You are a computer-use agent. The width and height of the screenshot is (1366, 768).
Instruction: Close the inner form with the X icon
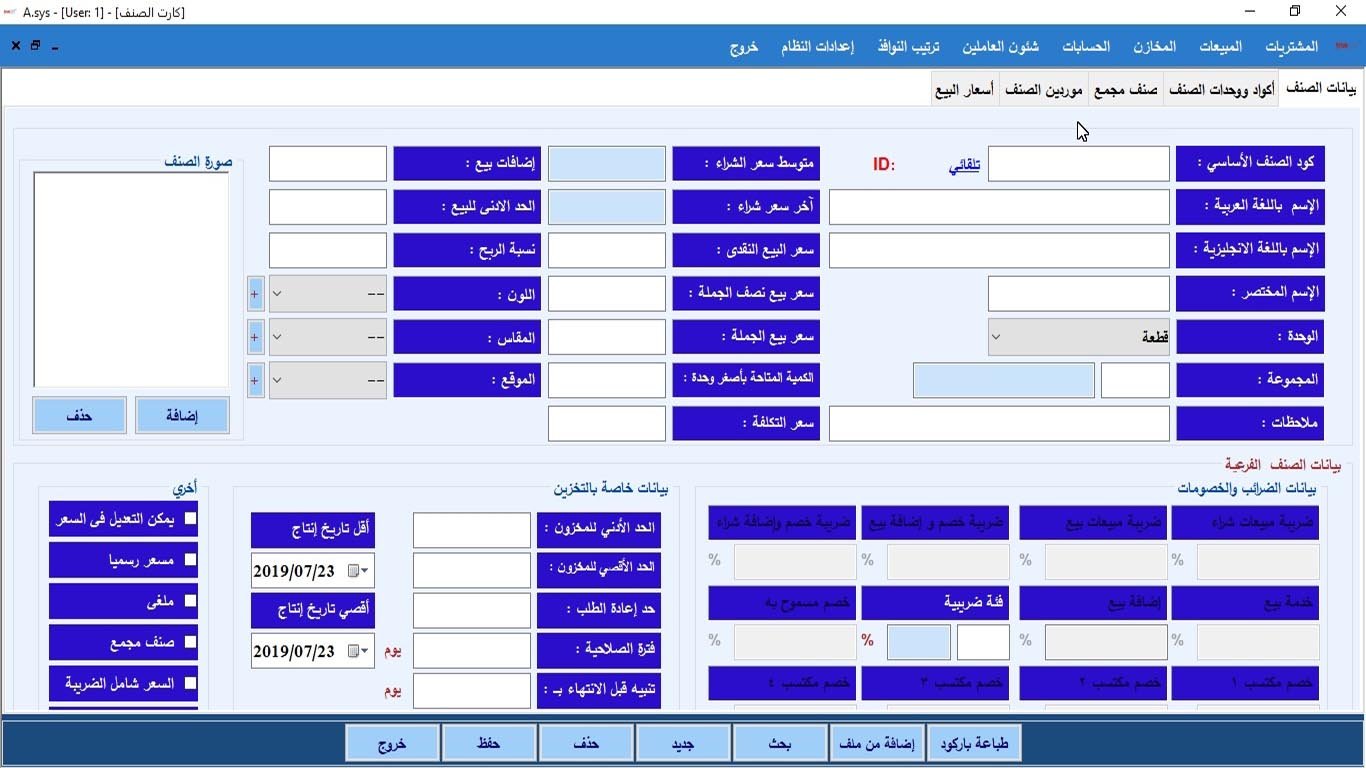(x=15, y=46)
